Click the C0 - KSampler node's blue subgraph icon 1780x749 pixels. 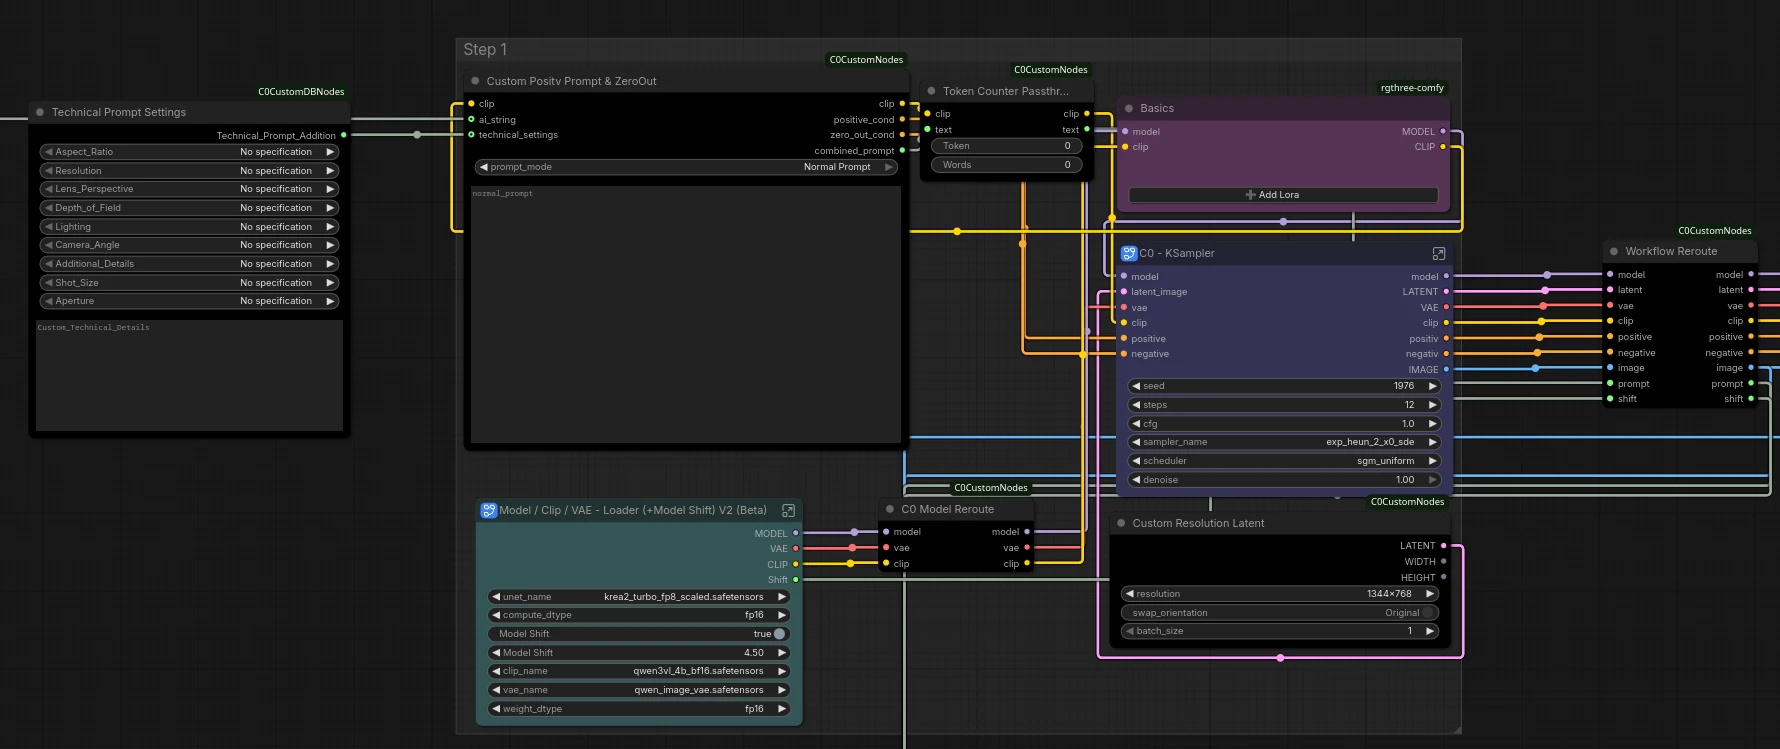tap(1129, 253)
